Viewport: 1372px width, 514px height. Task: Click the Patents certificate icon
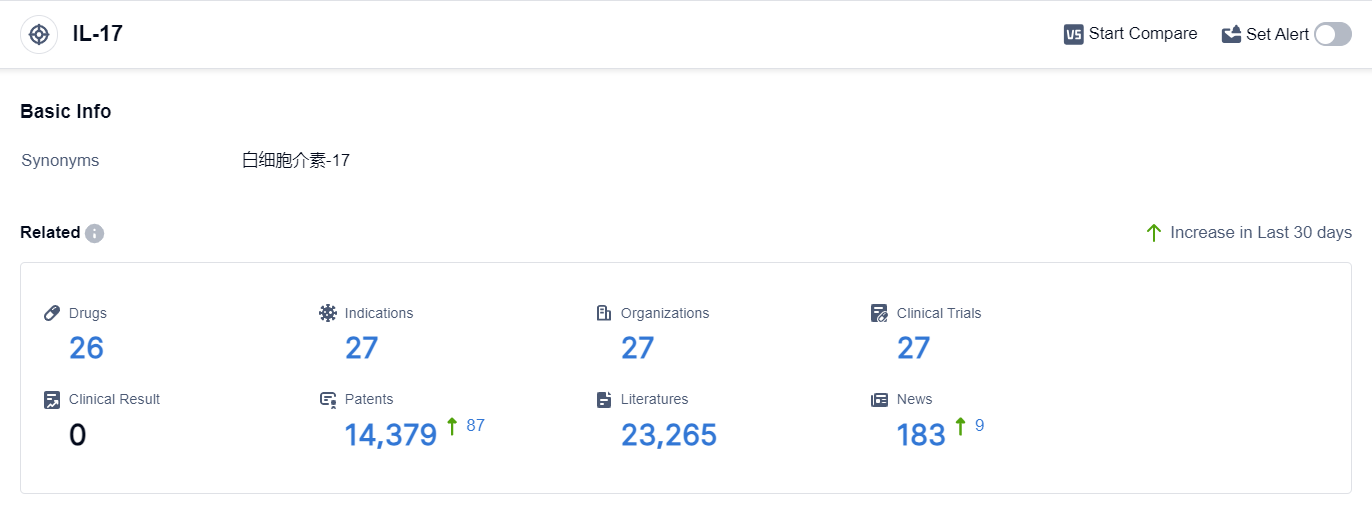(x=328, y=400)
